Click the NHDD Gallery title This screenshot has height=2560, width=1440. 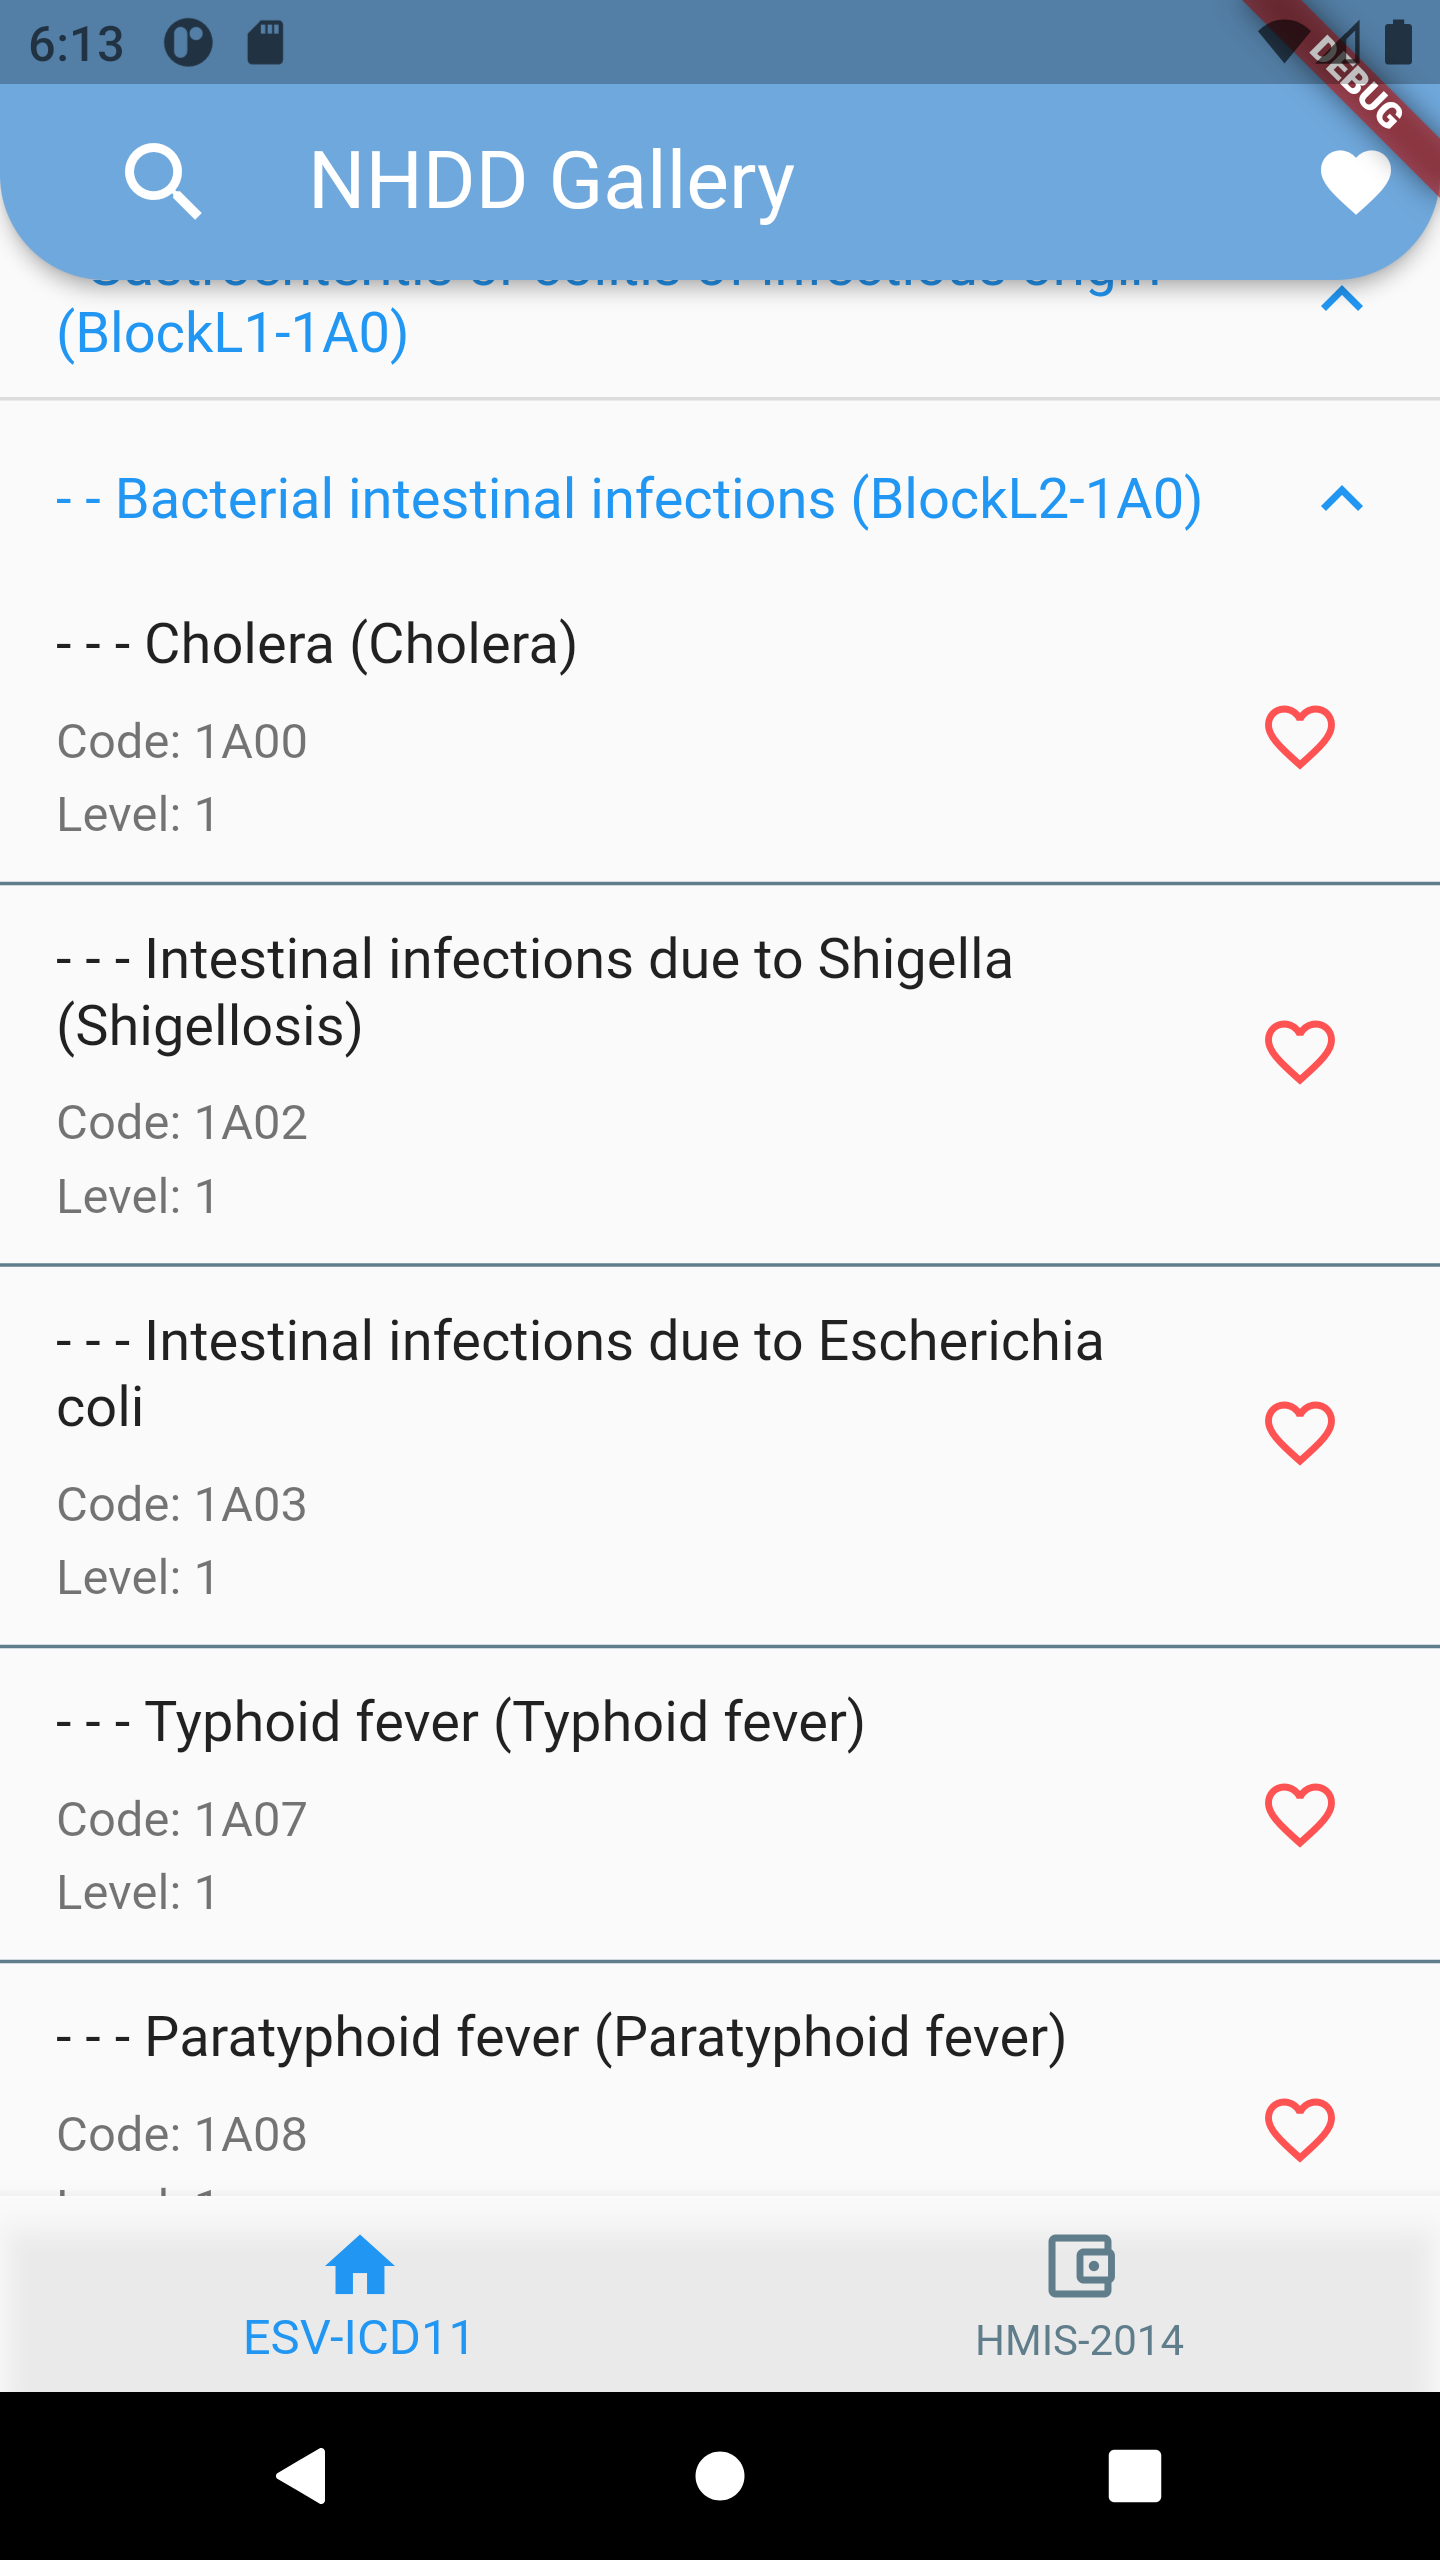551,182
